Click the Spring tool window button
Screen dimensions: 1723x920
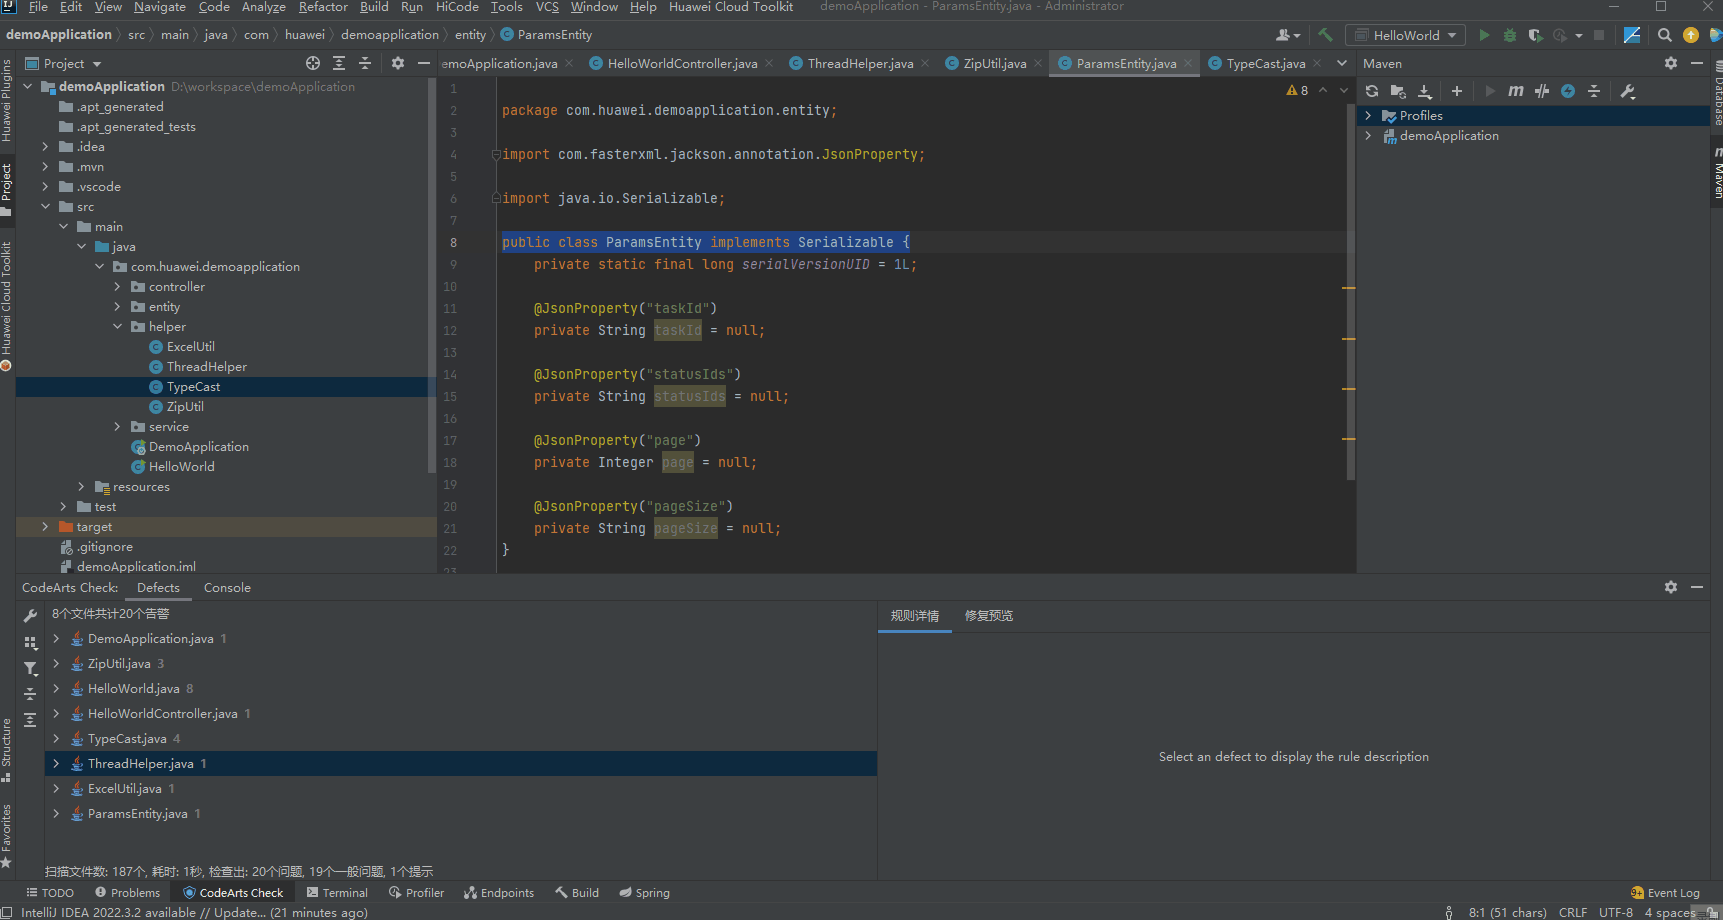point(644,893)
